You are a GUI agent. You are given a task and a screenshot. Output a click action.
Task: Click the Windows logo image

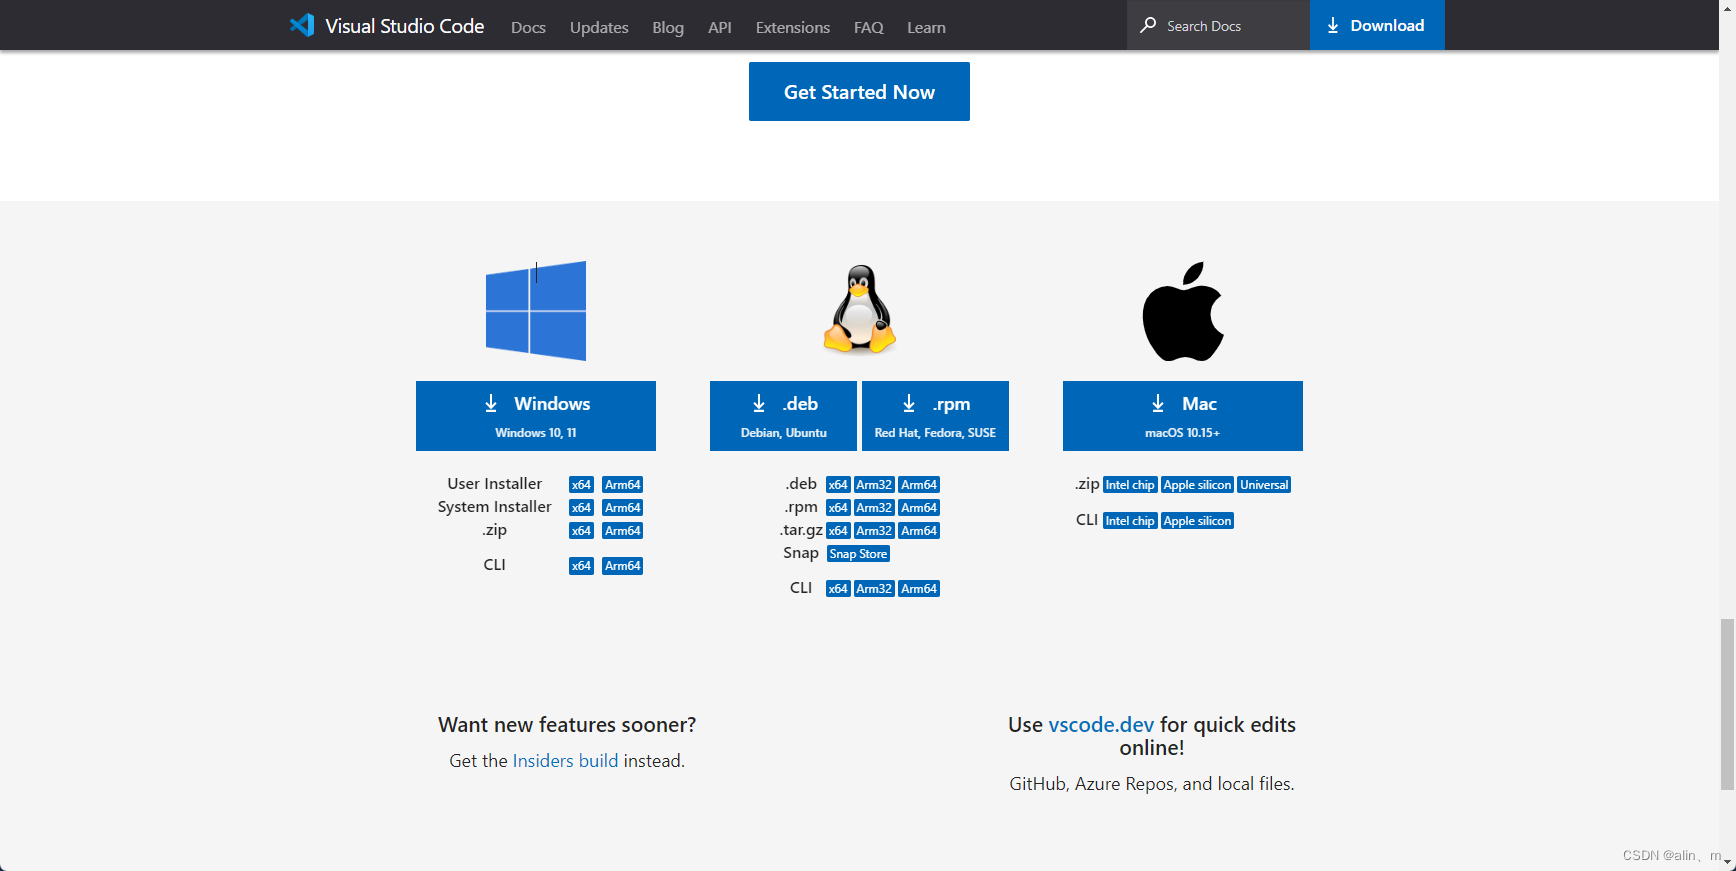coord(536,311)
